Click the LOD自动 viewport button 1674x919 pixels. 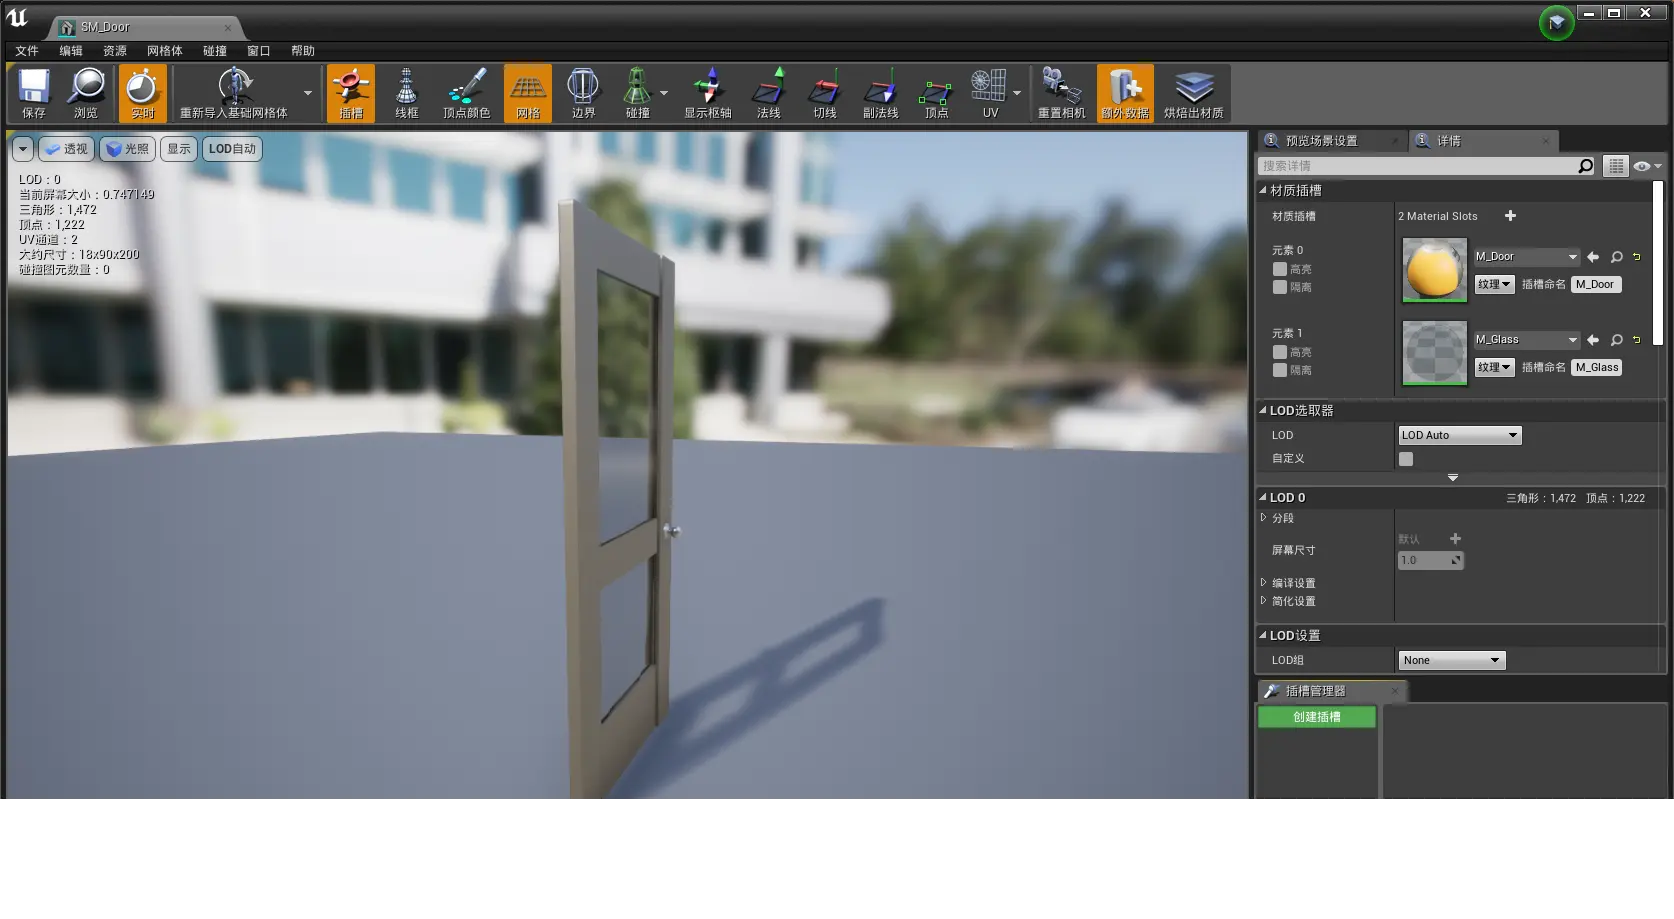(x=232, y=149)
